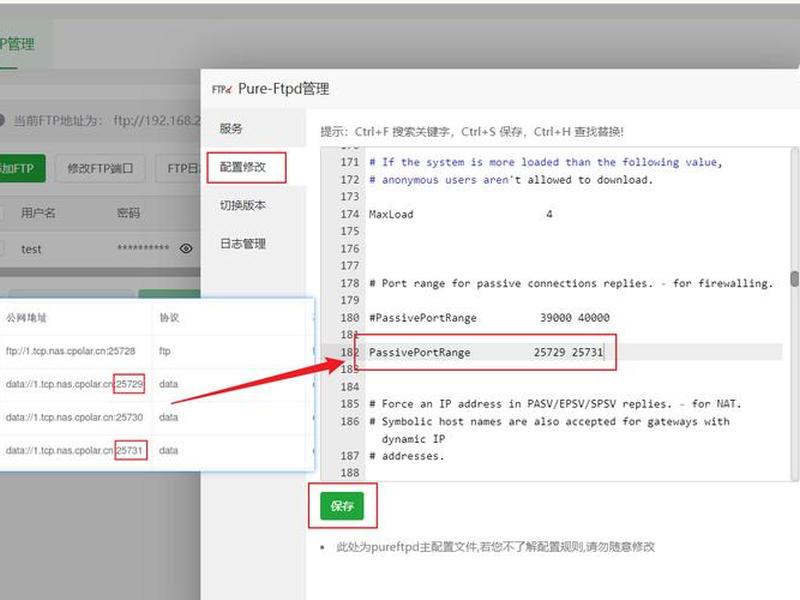
Task: Click the ftp protocol cell for port 25728
Action: pyautogui.click(x=164, y=351)
